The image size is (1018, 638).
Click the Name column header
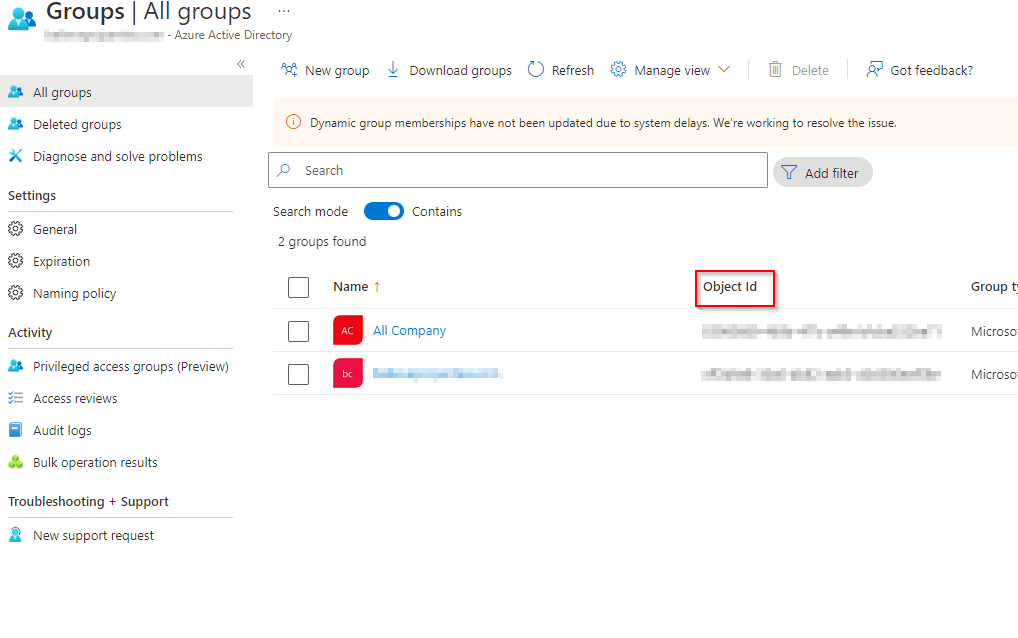[351, 286]
